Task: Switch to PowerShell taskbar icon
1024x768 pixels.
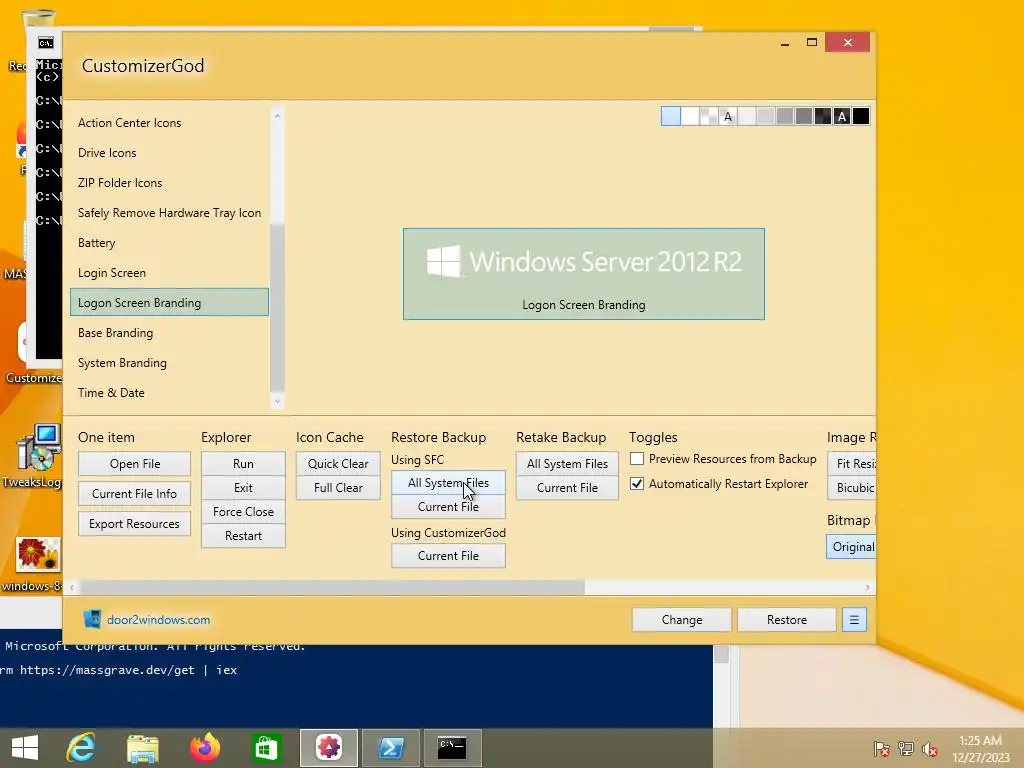Action: point(391,748)
